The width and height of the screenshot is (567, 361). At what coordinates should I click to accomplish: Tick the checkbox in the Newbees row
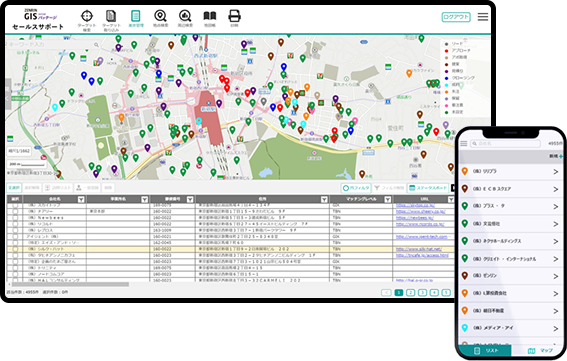point(15,218)
